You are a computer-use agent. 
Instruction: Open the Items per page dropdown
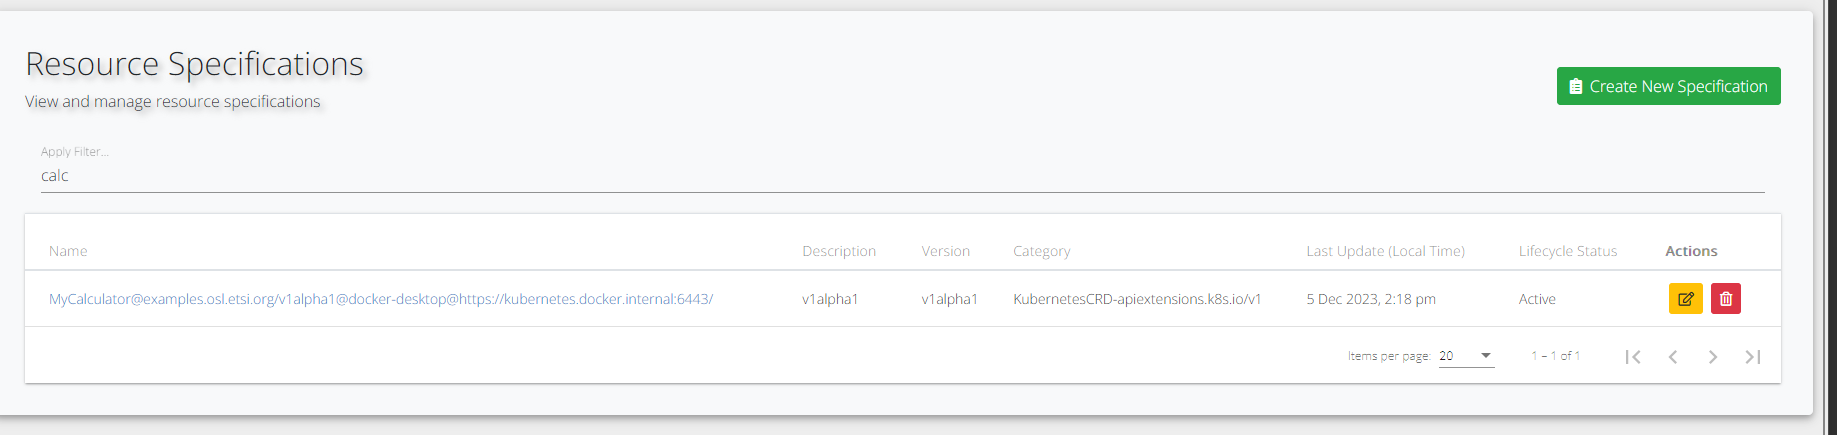pyautogui.click(x=1466, y=356)
